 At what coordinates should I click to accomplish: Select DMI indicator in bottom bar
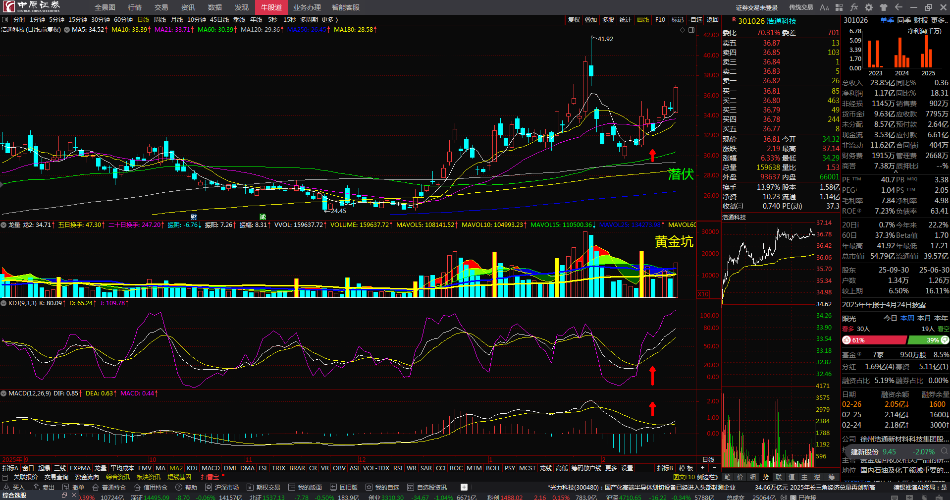230,468
